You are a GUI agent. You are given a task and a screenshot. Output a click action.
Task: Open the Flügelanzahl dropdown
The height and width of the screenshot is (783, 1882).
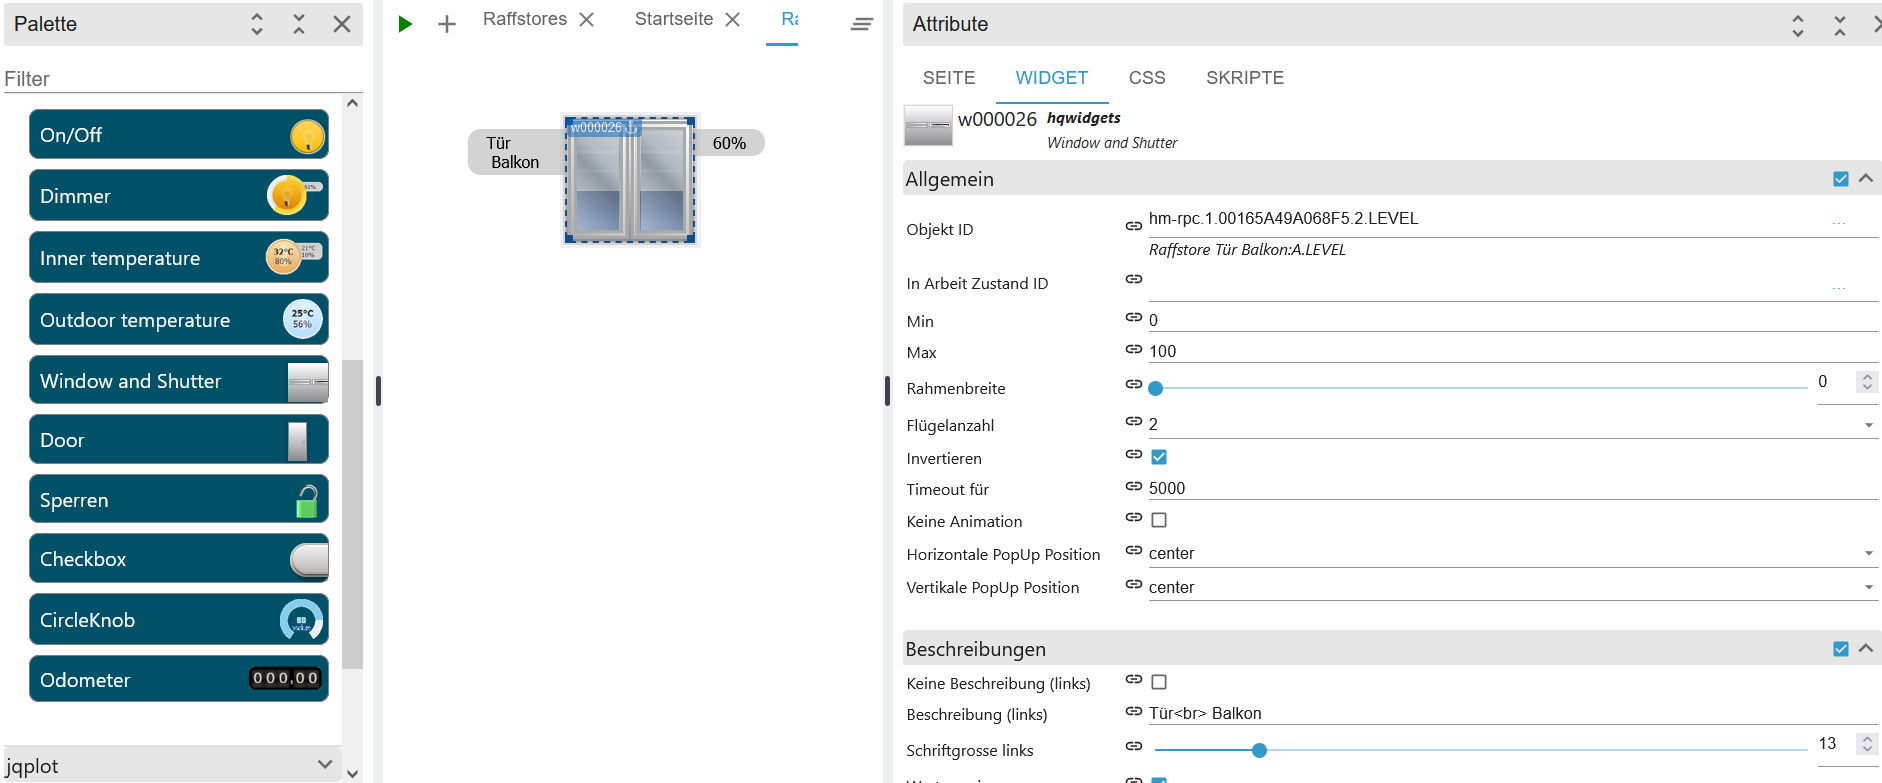(1868, 425)
